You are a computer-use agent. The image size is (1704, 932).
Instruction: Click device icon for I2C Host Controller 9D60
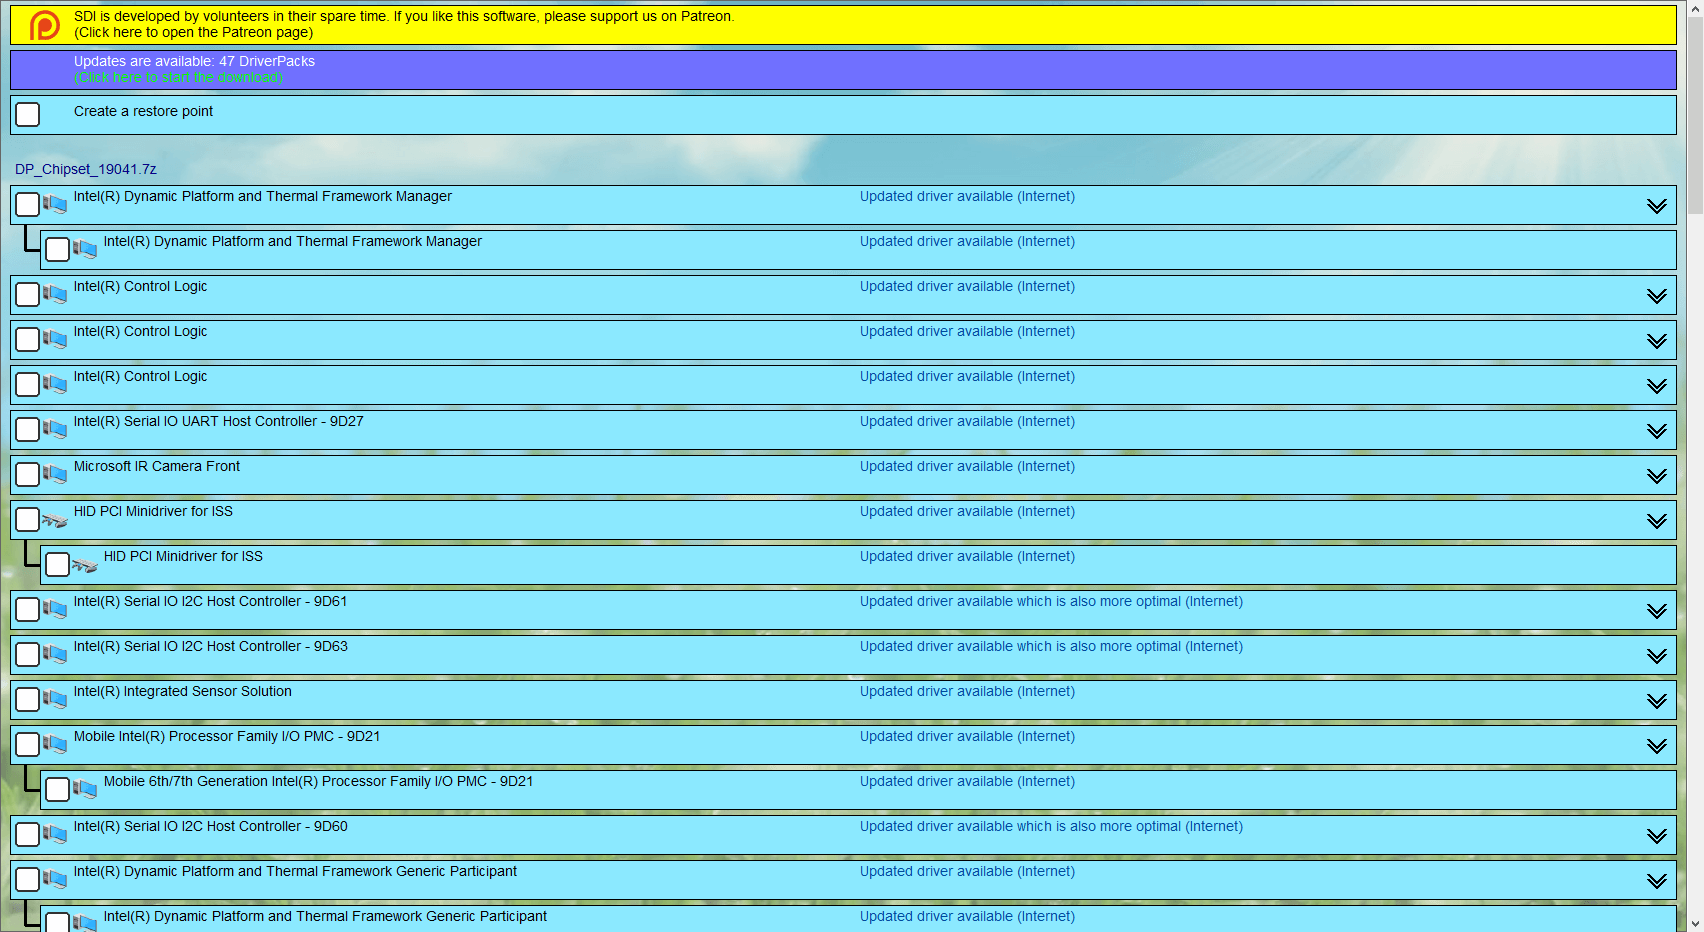click(x=55, y=834)
